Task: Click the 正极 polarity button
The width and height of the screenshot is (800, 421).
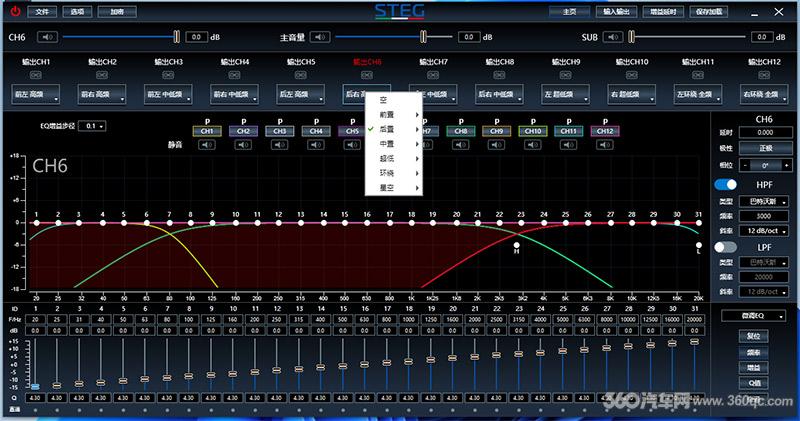Action: pyautogui.click(x=764, y=148)
